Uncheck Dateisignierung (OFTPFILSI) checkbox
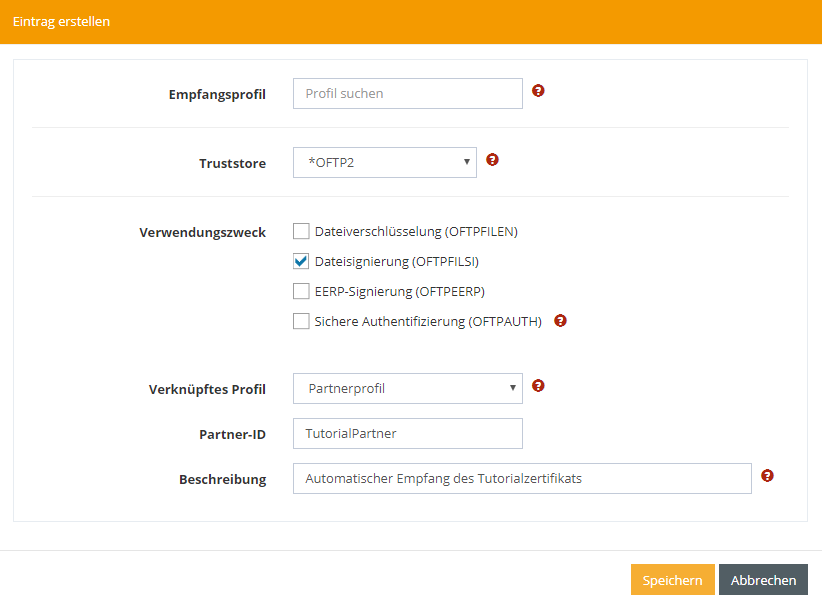The height and width of the screenshot is (607, 822). [301, 262]
